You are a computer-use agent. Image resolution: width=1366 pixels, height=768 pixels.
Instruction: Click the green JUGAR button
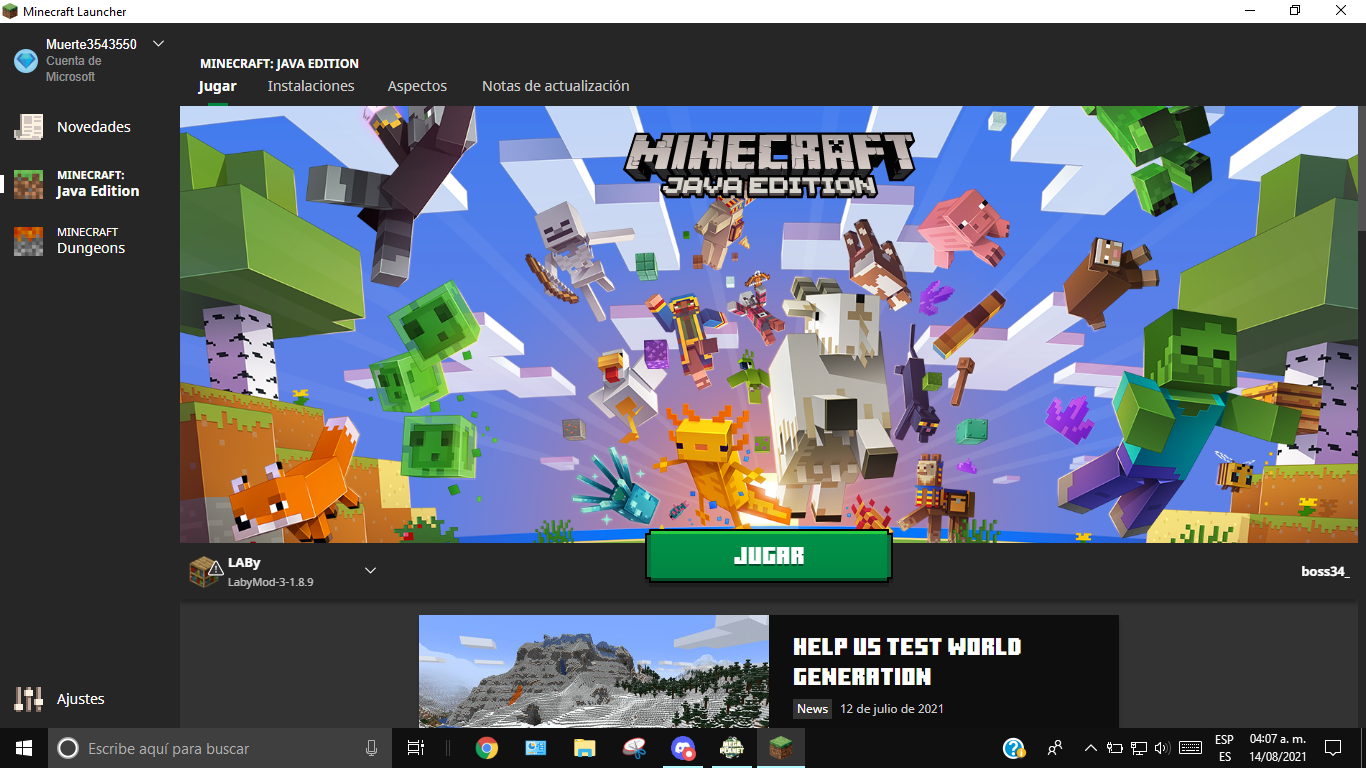pos(768,556)
